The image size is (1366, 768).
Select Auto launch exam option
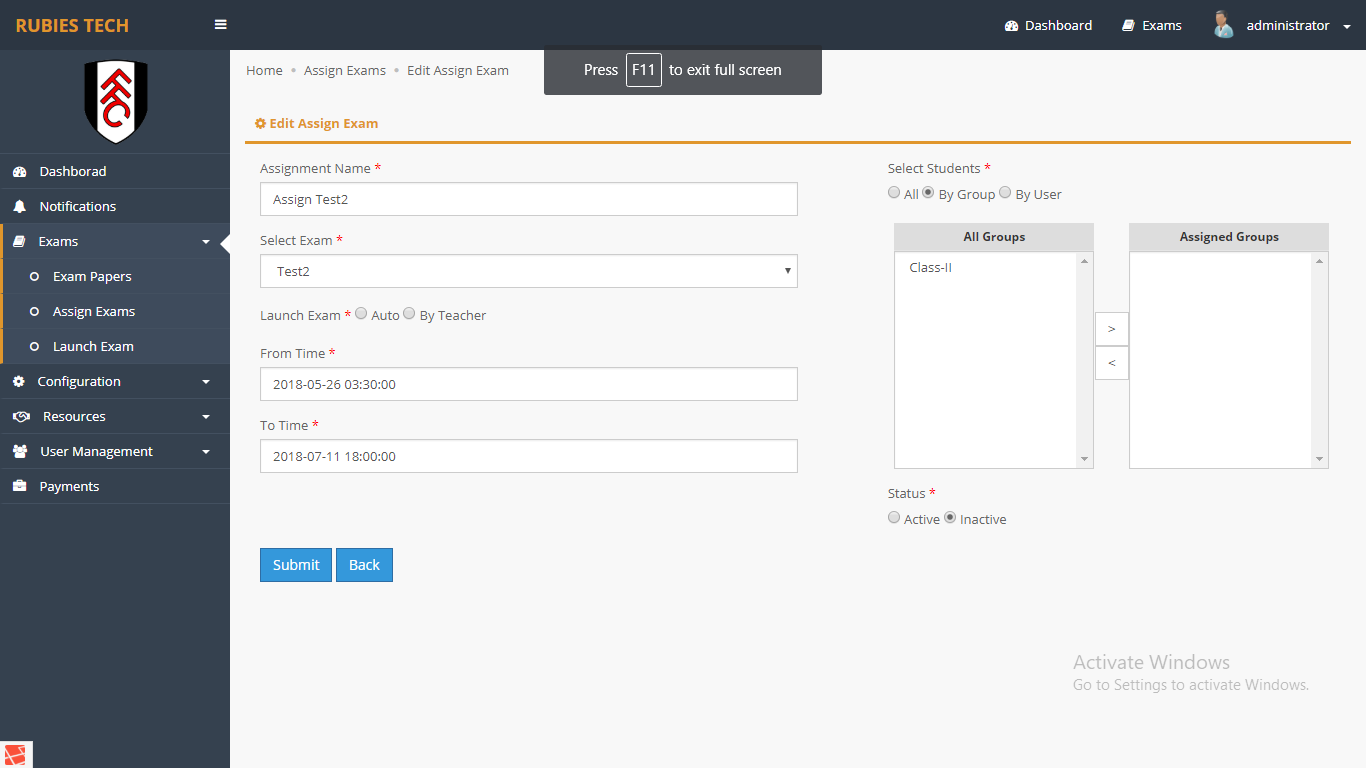pos(361,314)
